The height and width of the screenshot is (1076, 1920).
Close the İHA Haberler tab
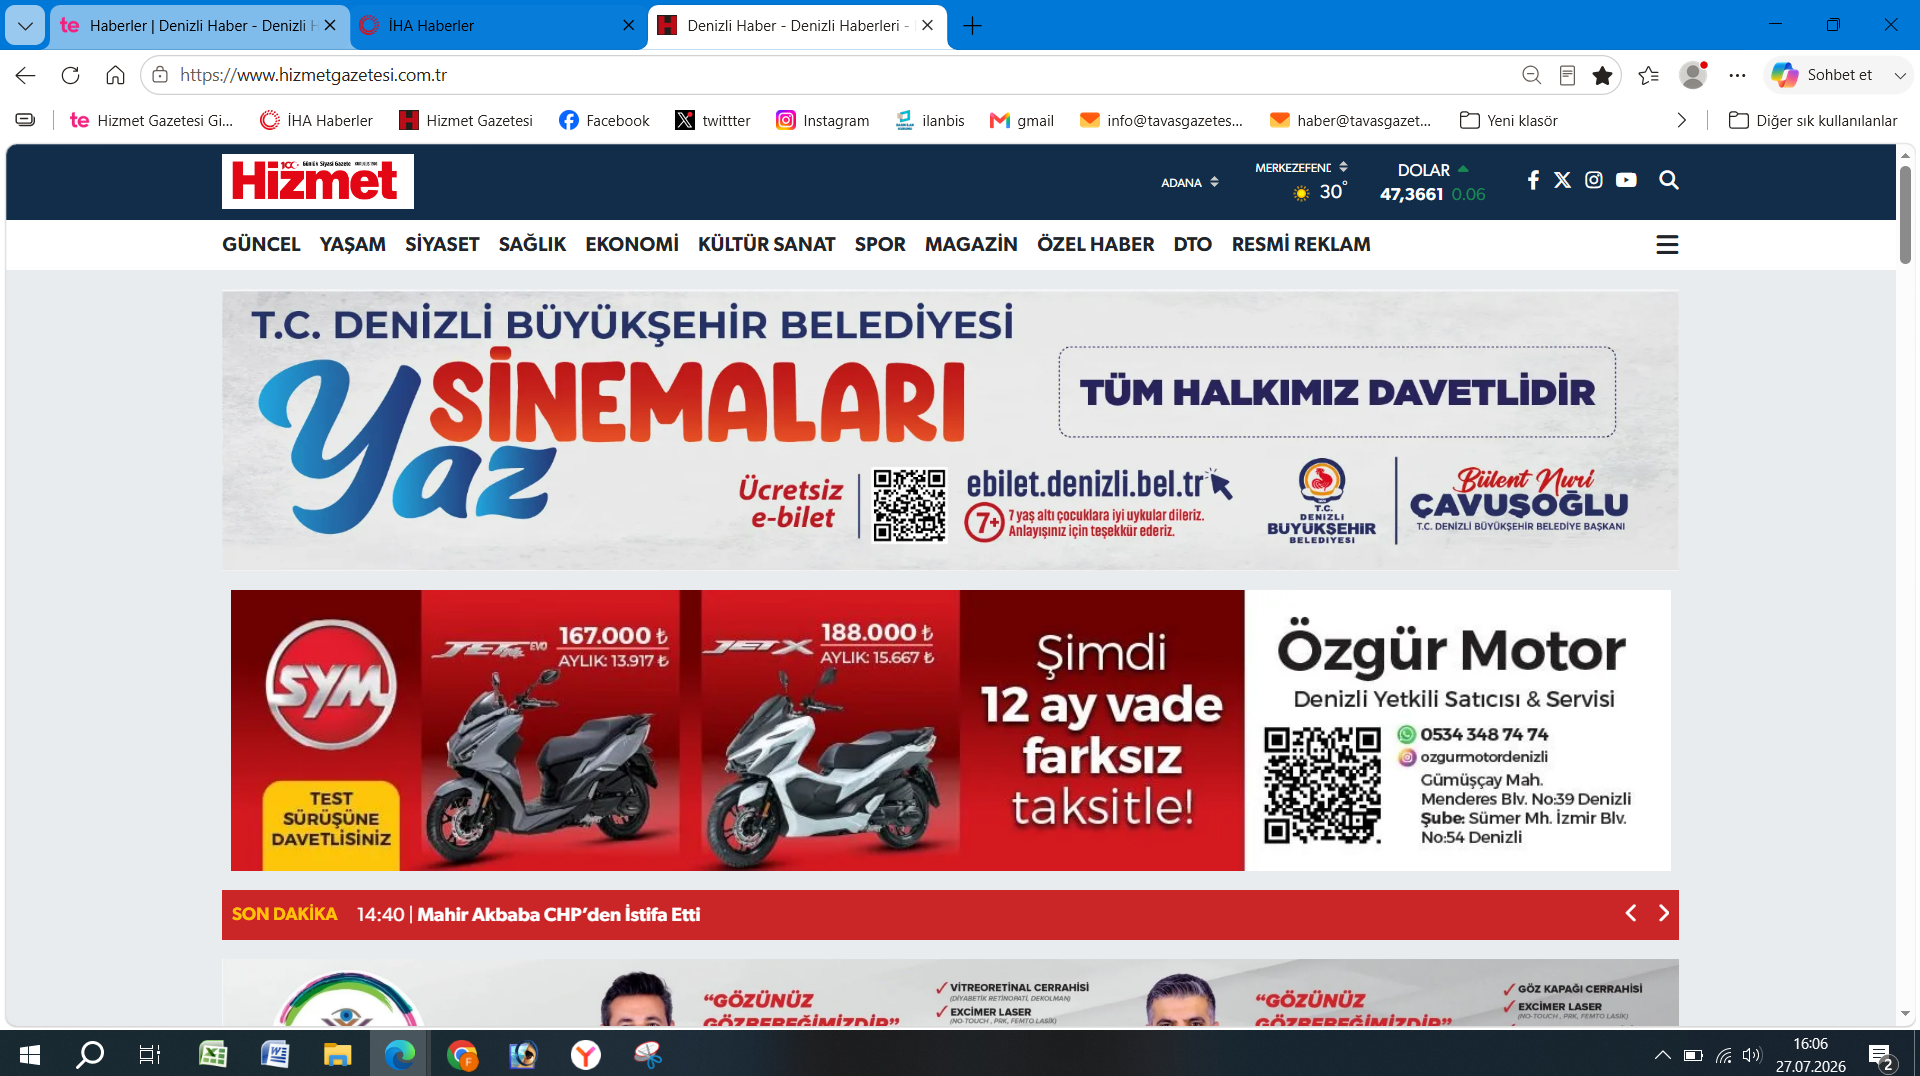628,26
